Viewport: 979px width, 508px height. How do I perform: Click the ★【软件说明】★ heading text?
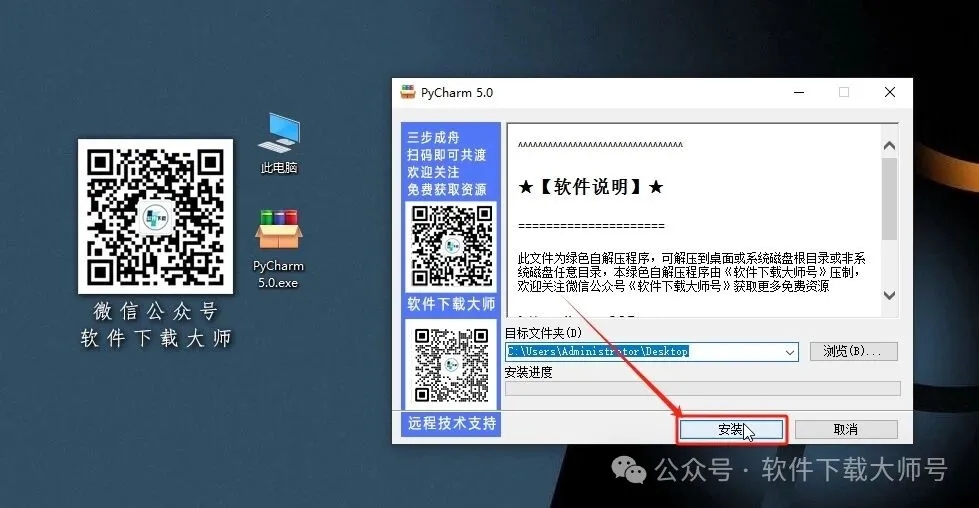[x=591, y=187]
